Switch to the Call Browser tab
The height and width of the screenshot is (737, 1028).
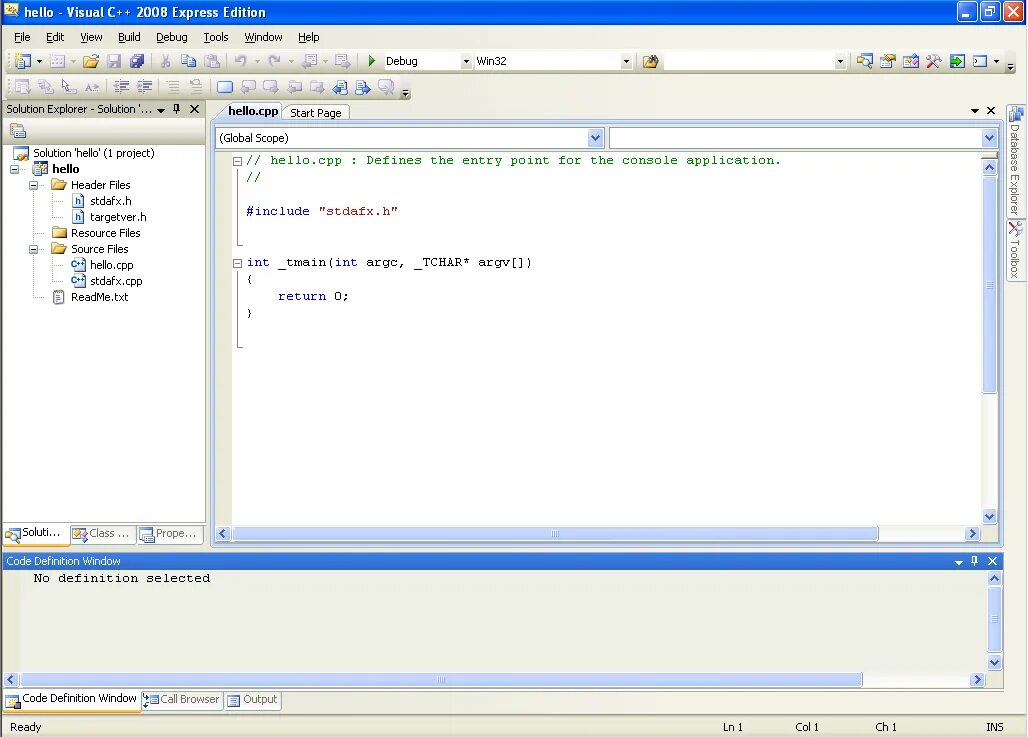pos(182,700)
